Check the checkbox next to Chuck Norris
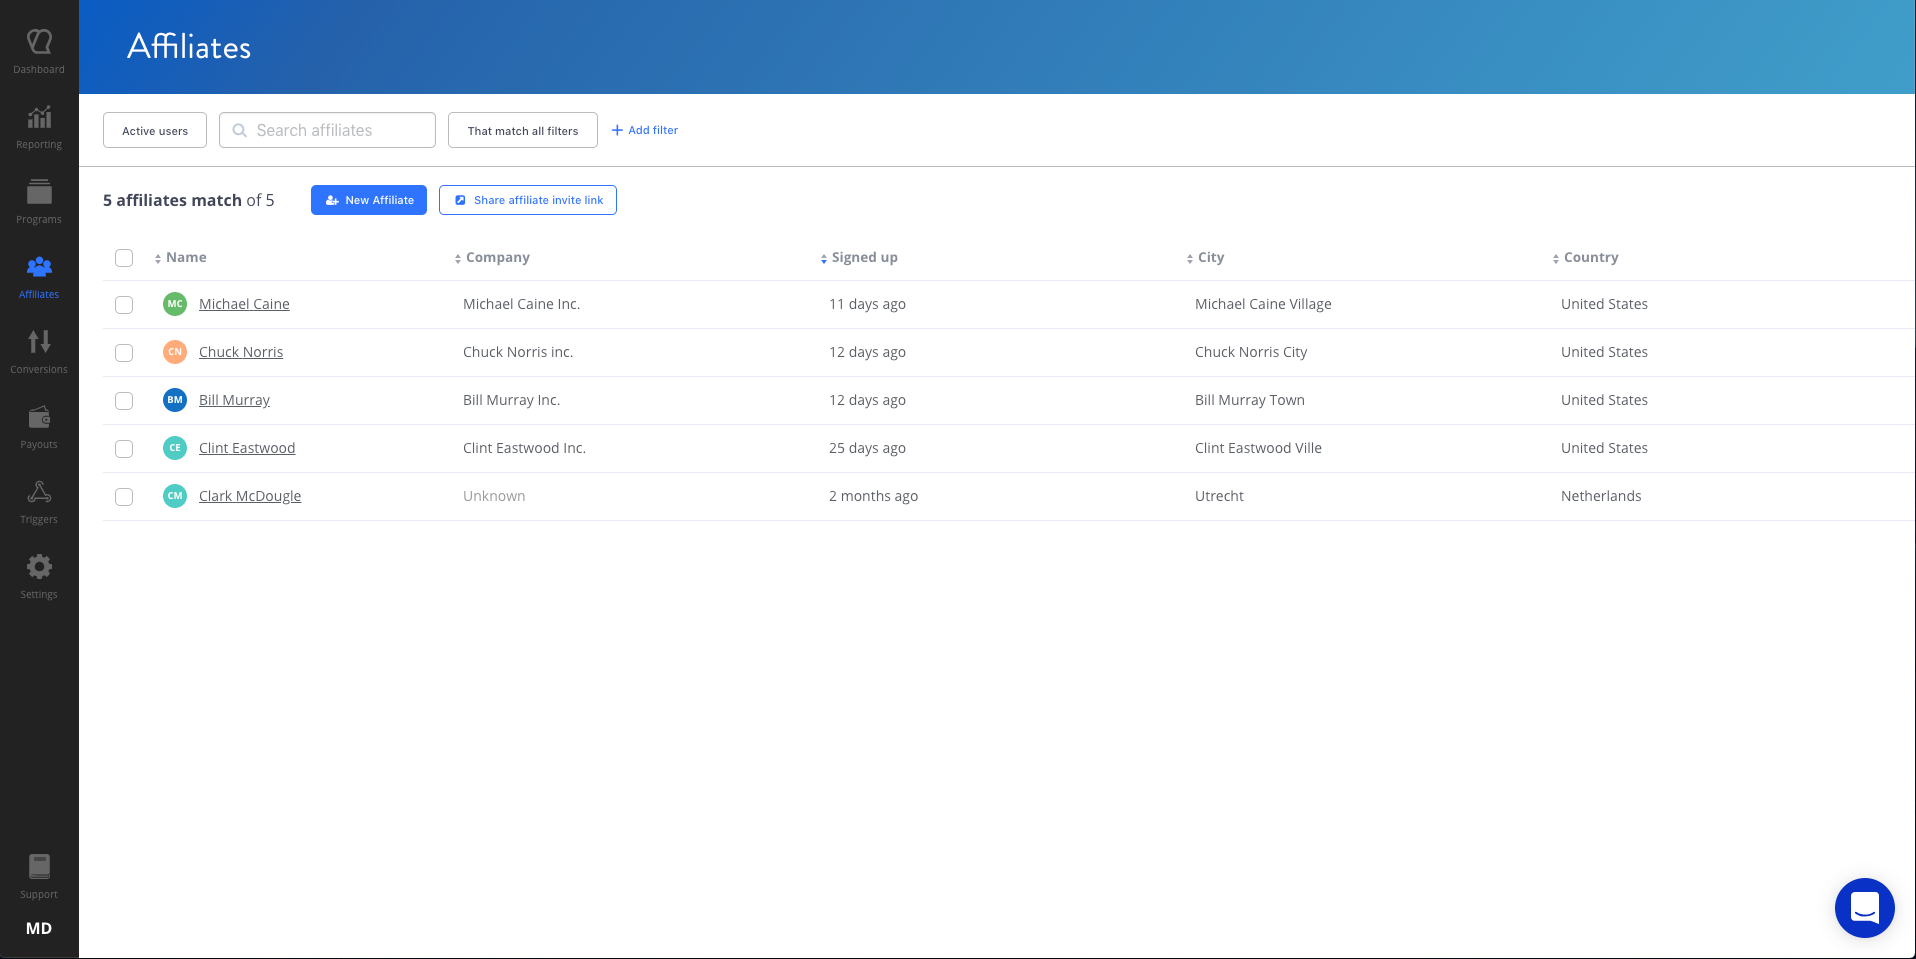1916x959 pixels. point(124,352)
